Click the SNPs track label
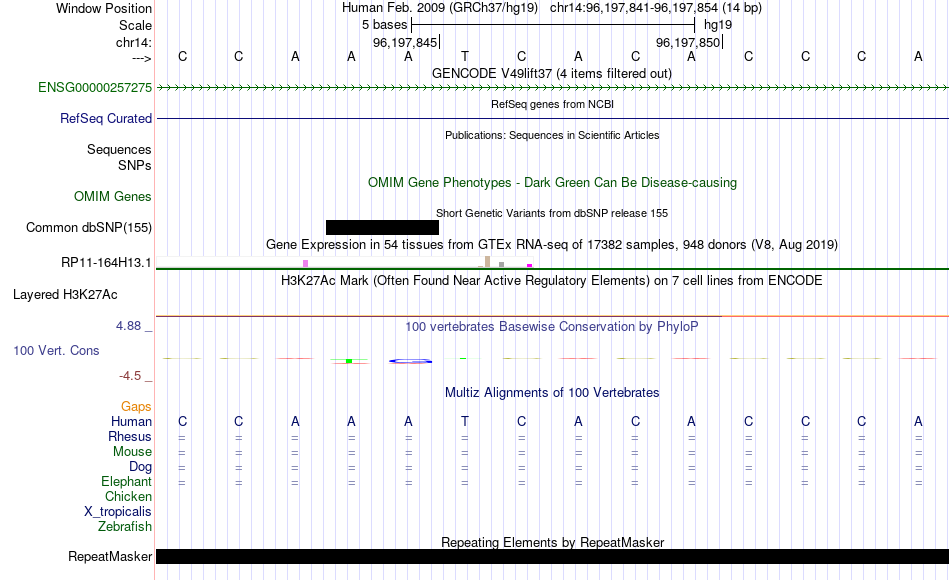The width and height of the screenshot is (950, 580). (135, 165)
